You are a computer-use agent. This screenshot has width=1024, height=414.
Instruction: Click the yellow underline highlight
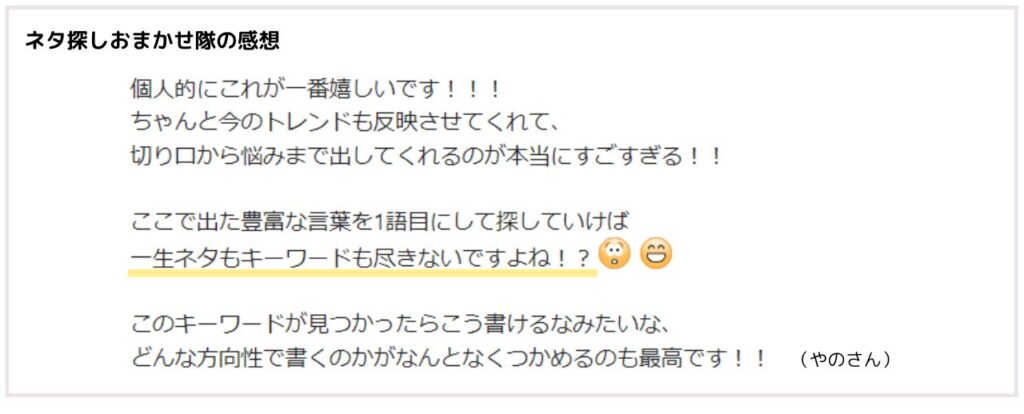click(363, 272)
